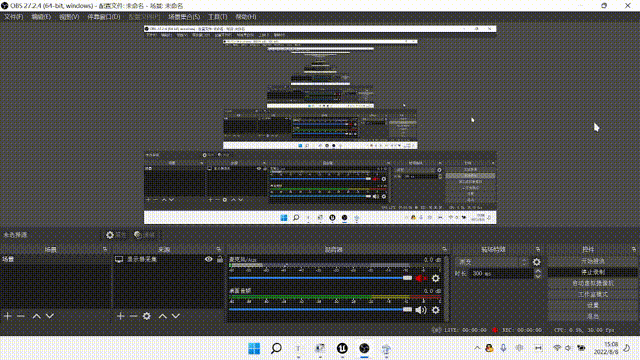Move scene up with the arrow
The height and width of the screenshot is (360, 640).
tap(36, 316)
